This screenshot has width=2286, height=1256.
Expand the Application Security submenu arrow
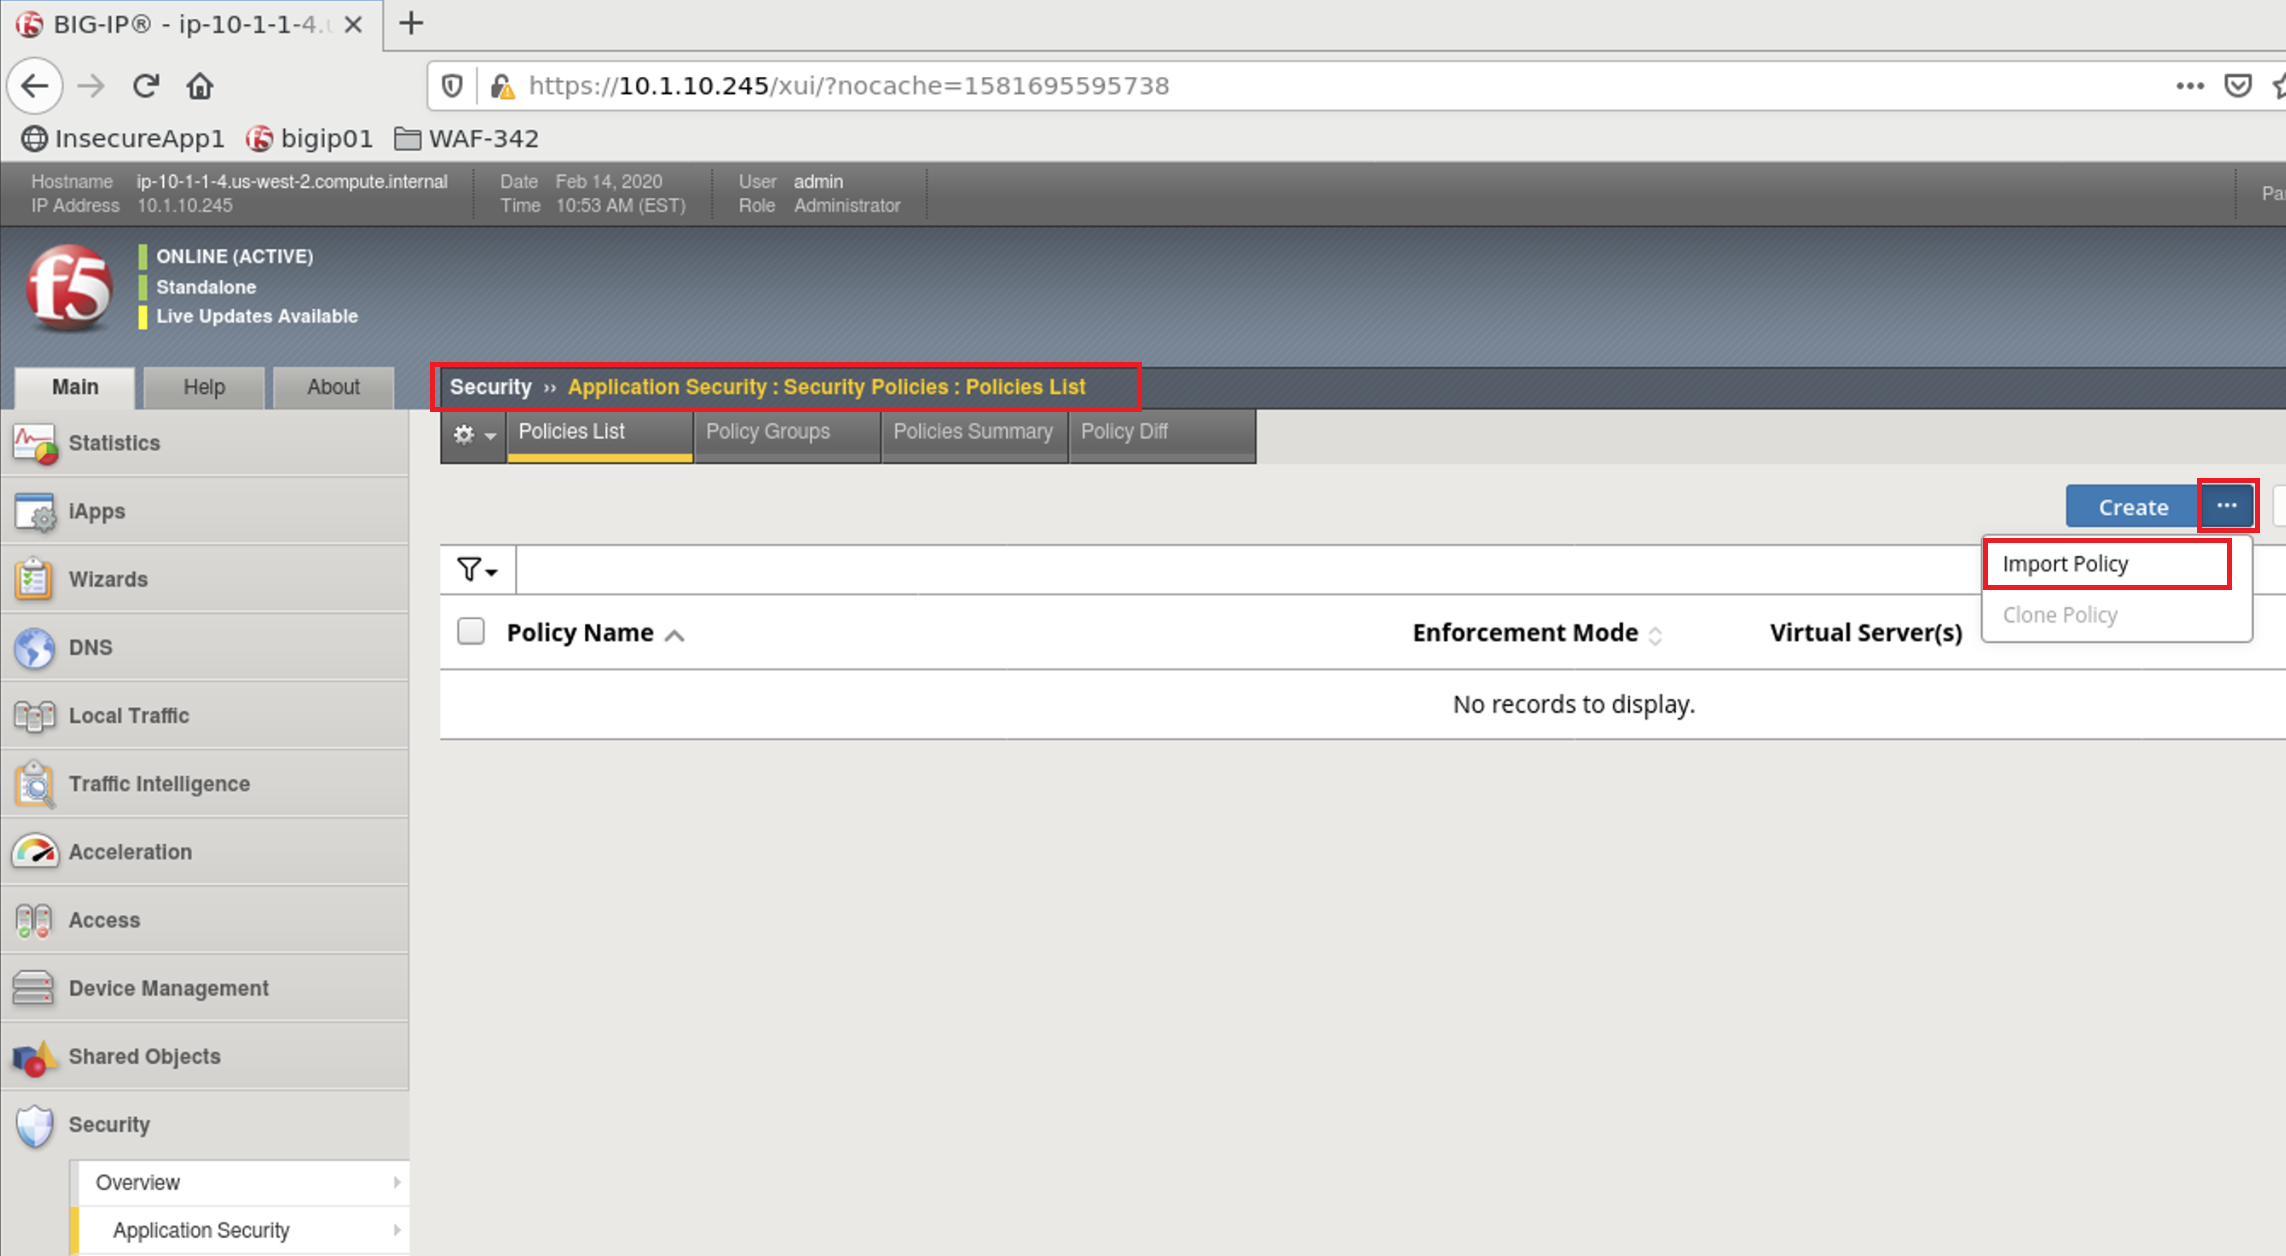click(x=397, y=1230)
